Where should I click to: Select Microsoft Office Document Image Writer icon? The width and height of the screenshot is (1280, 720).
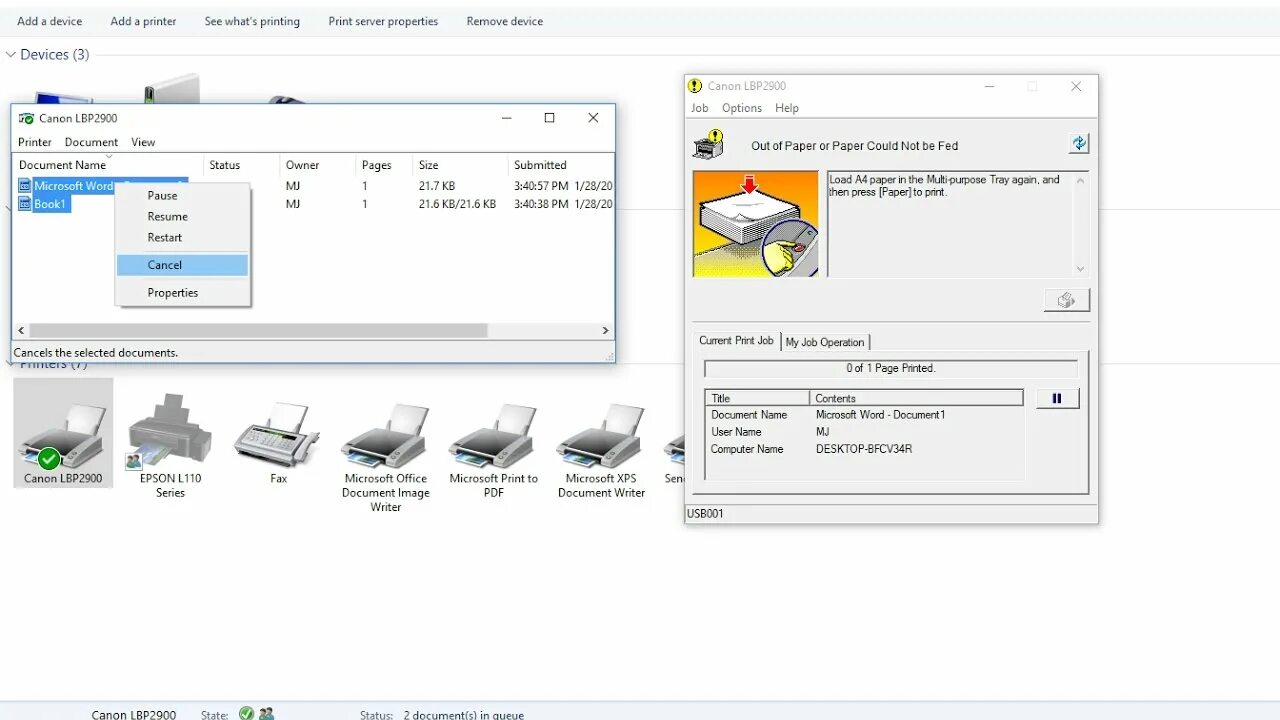click(x=386, y=458)
